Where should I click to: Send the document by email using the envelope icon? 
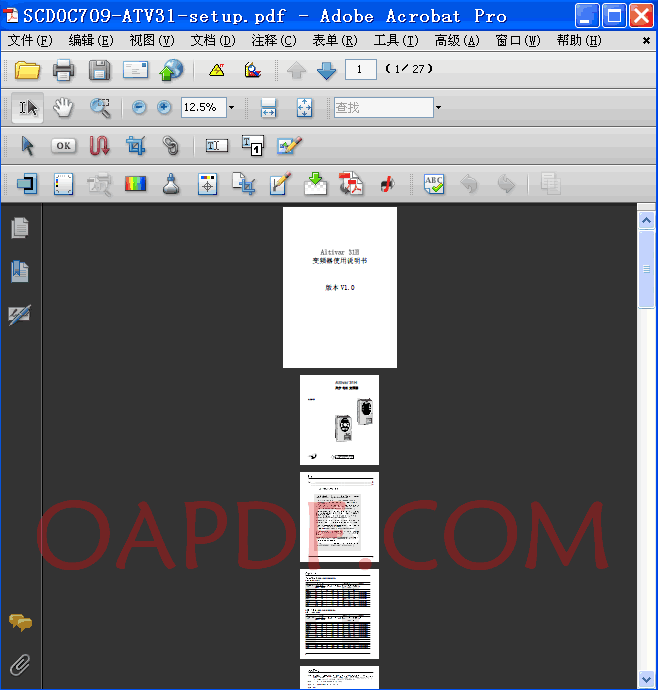click(x=136, y=70)
